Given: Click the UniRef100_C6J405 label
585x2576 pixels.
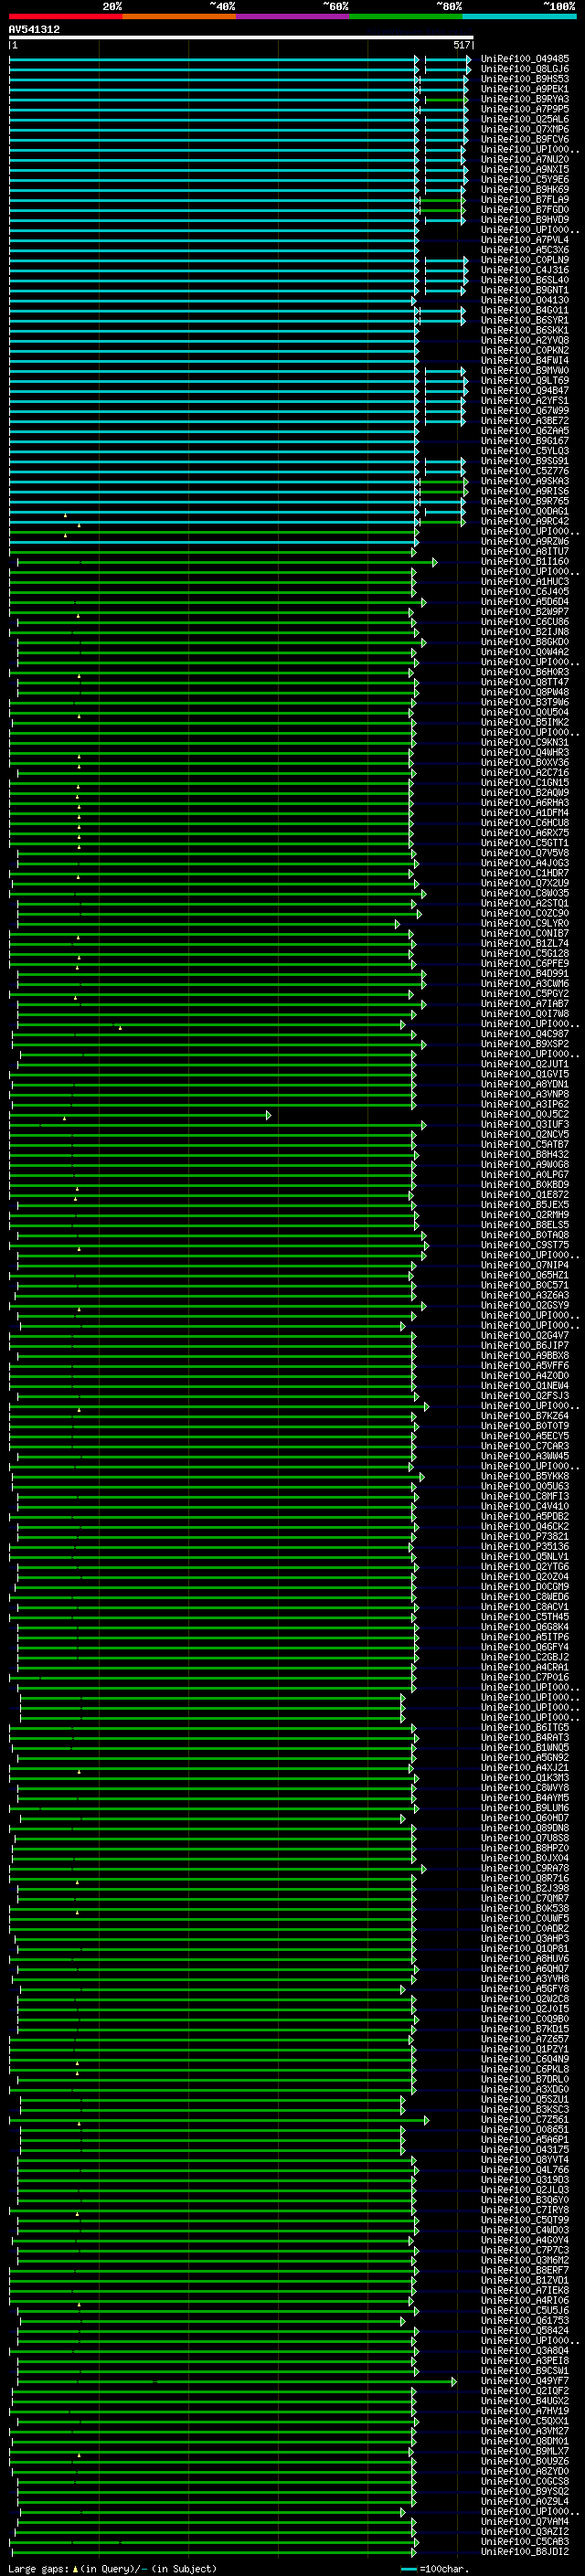Looking at the screenshot, I should click(525, 591).
